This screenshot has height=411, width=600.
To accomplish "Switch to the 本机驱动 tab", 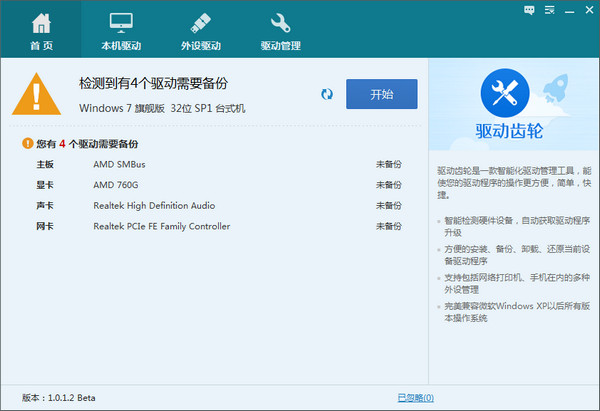I will pyautogui.click(x=121, y=22).
